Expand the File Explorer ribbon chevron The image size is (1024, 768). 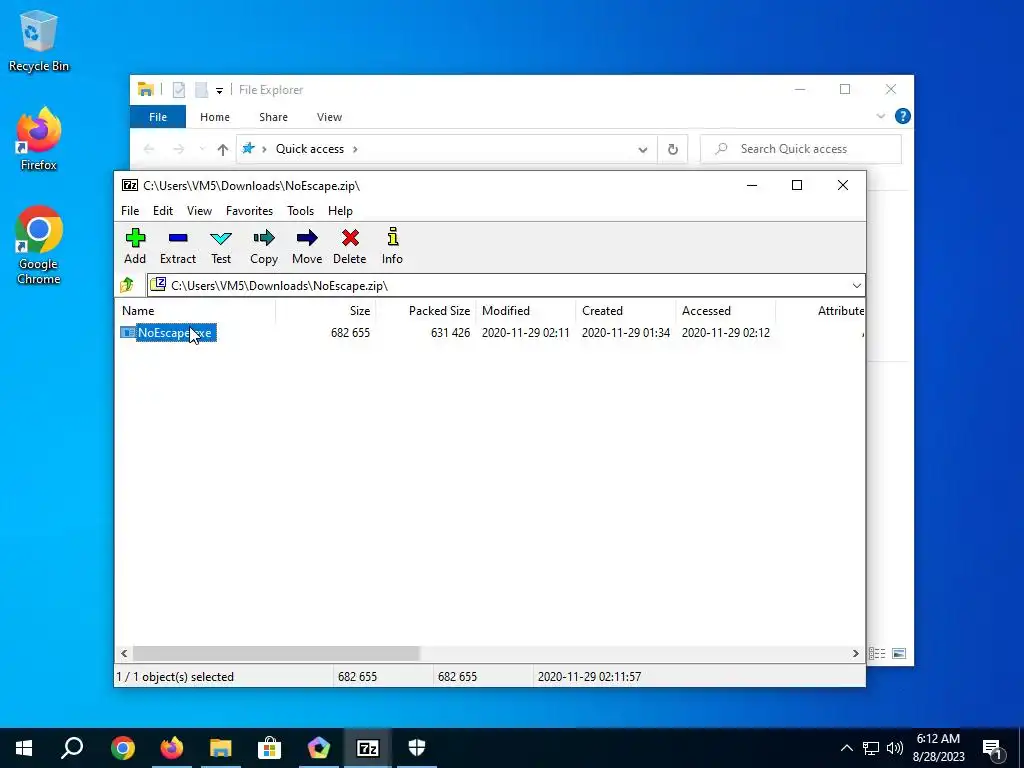click(x=880, y=116)
